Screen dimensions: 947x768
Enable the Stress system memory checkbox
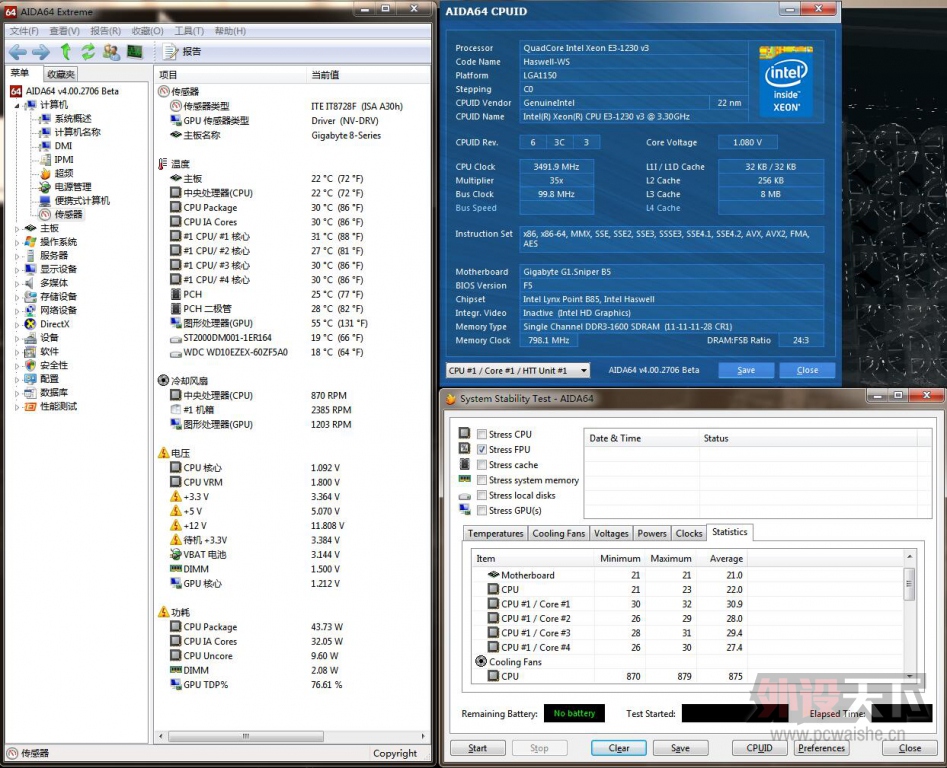tap(482, 480)
